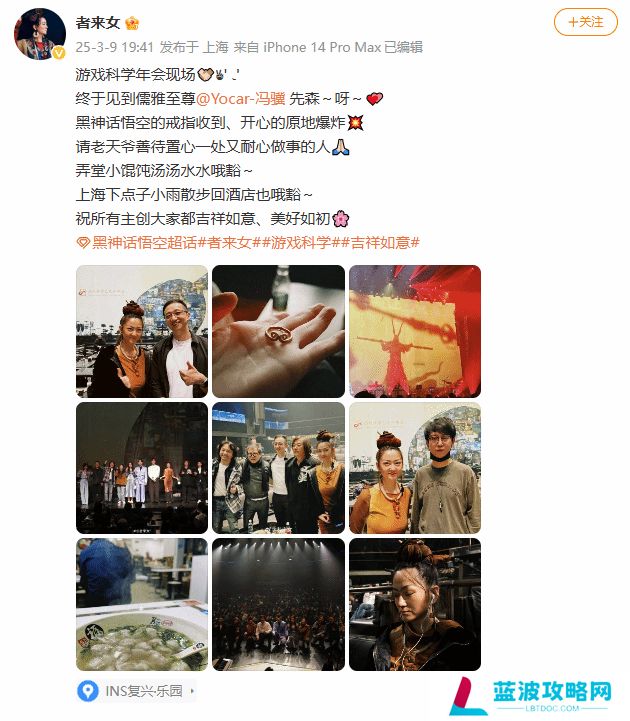Expand the INS复兴乐园 location arrow
The height and width of the screenshot is (721, 630).
(192, 691)
